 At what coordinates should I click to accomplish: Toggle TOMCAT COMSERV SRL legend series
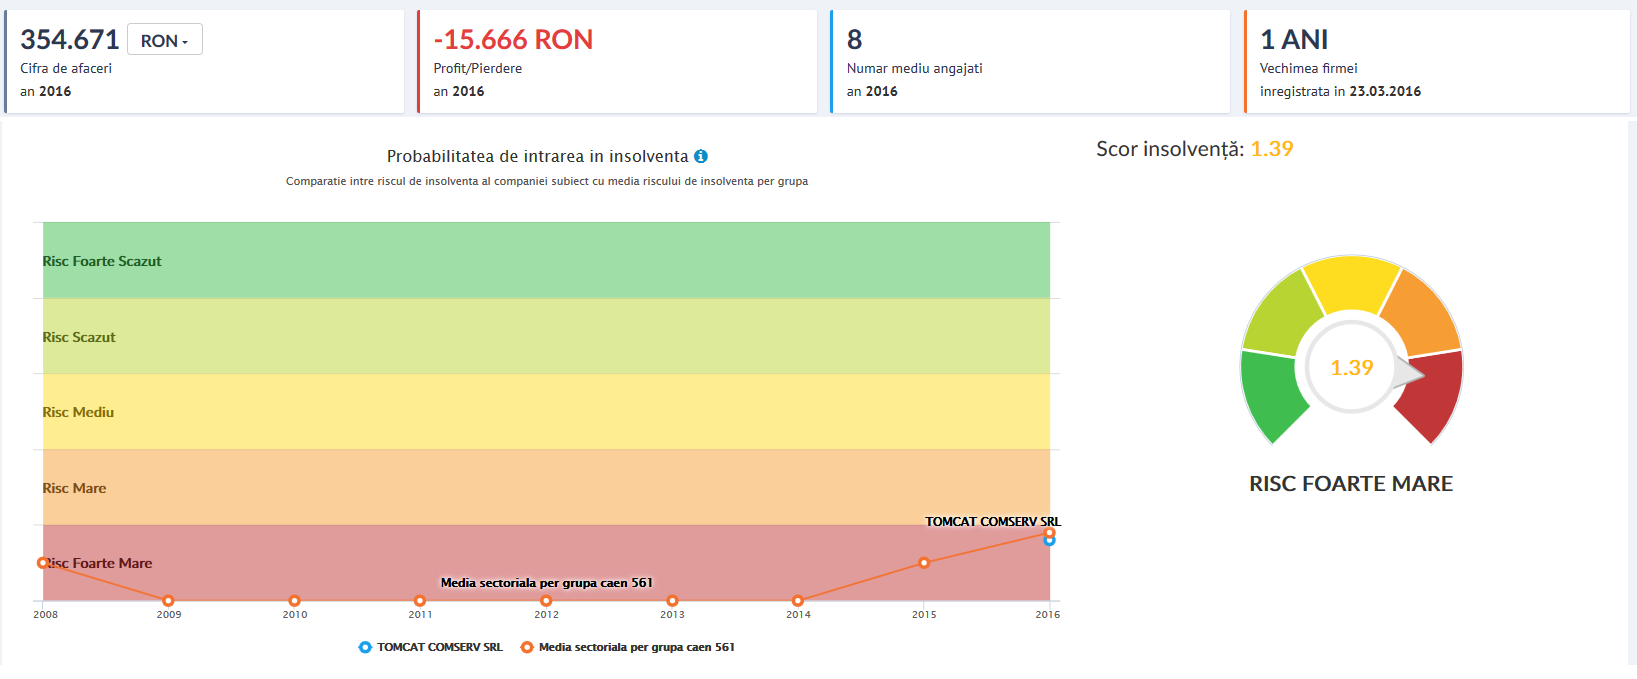tap(439, 647)
